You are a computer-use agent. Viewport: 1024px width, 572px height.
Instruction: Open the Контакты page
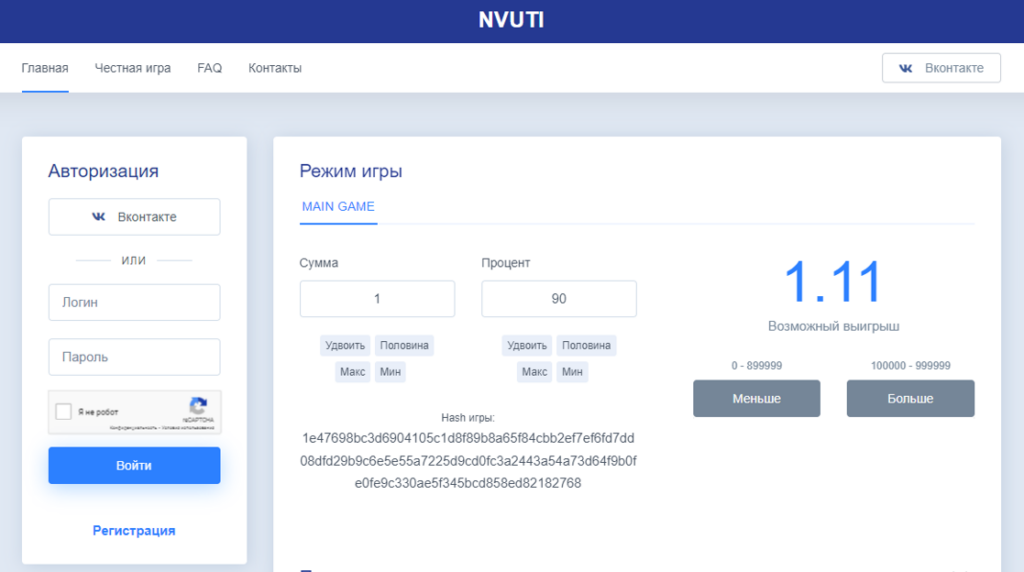click(275, 68)
